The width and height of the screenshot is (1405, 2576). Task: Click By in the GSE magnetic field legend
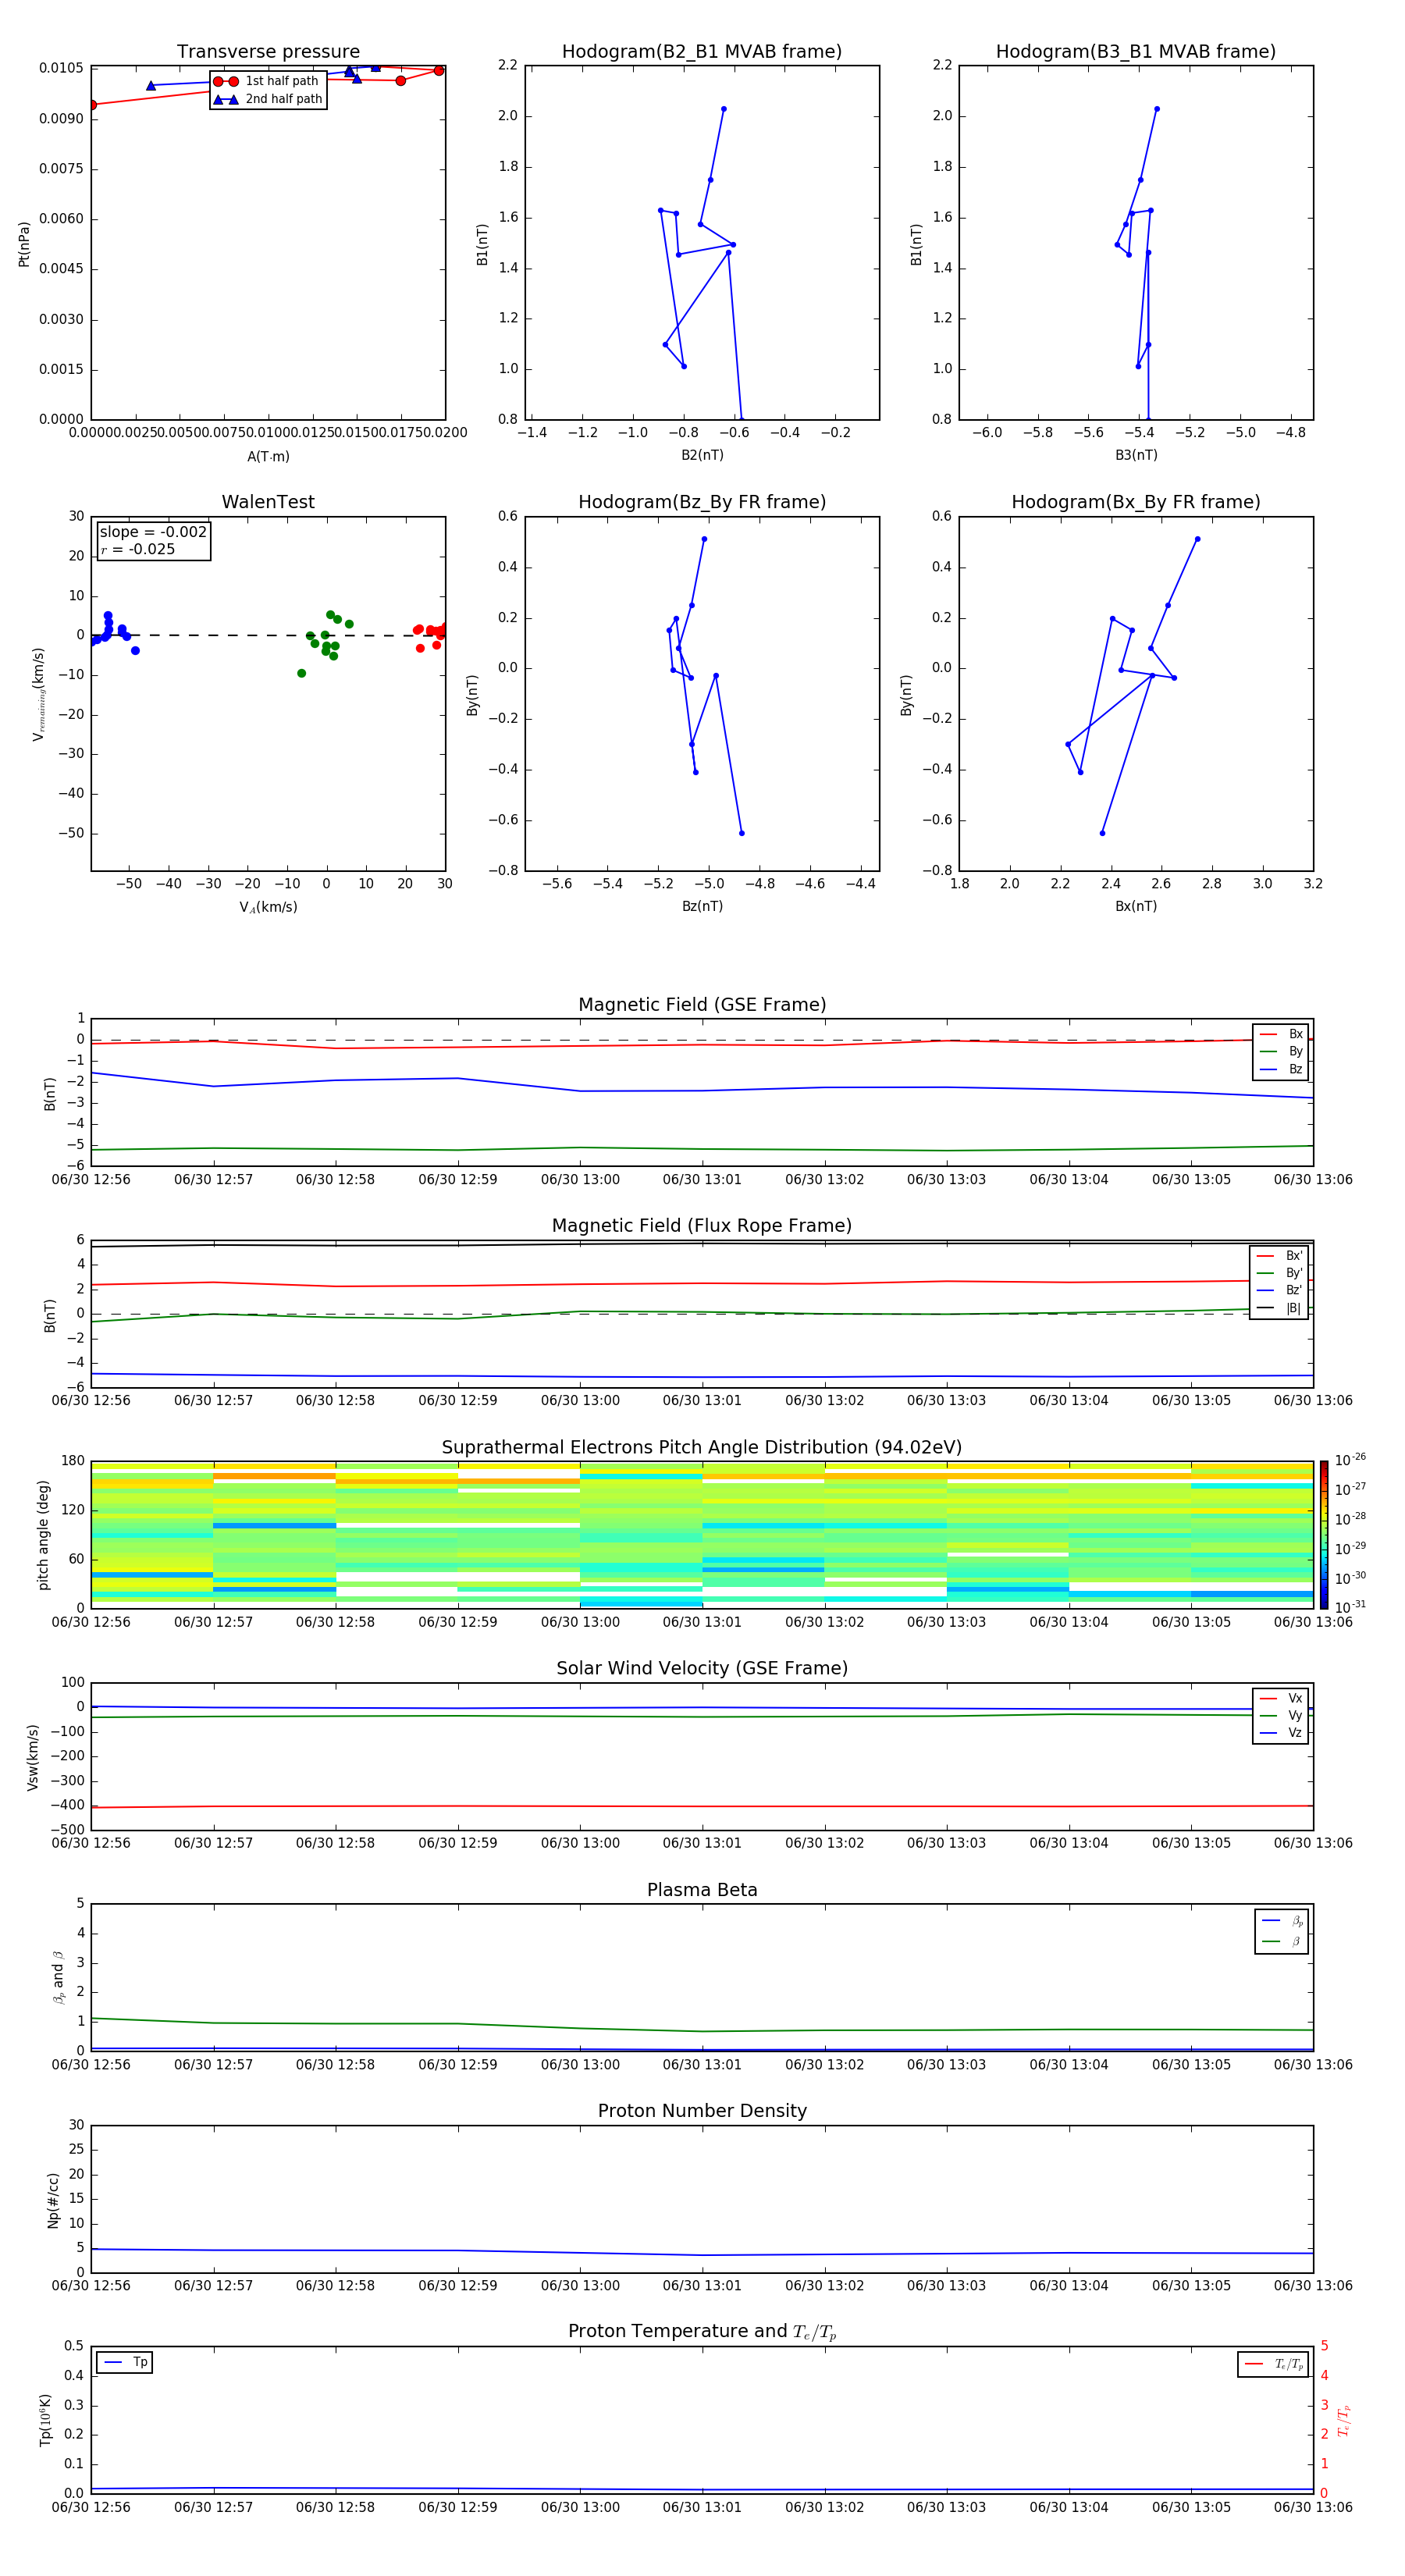coord(1281,1052)
